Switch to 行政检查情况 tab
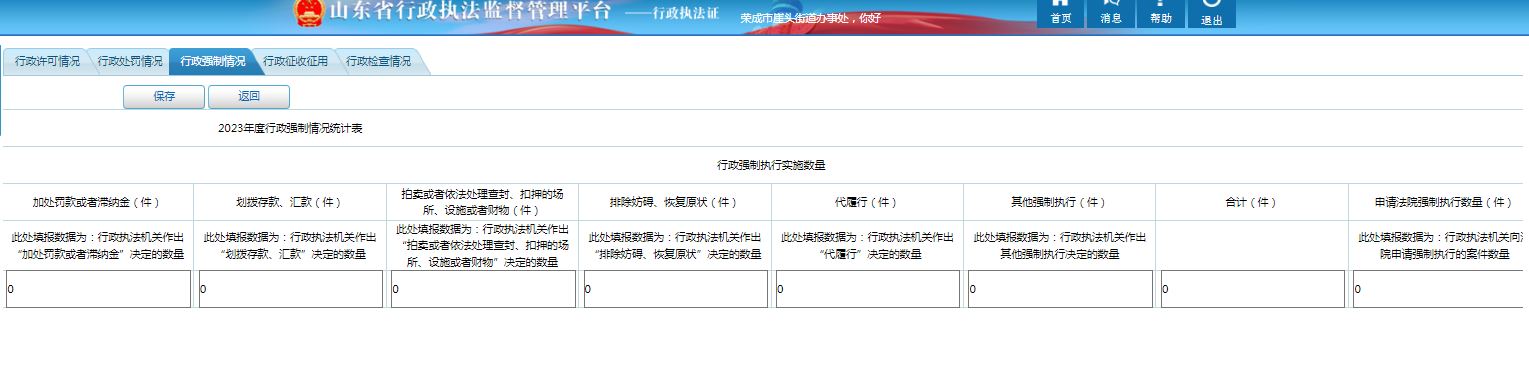 point(378,61)
